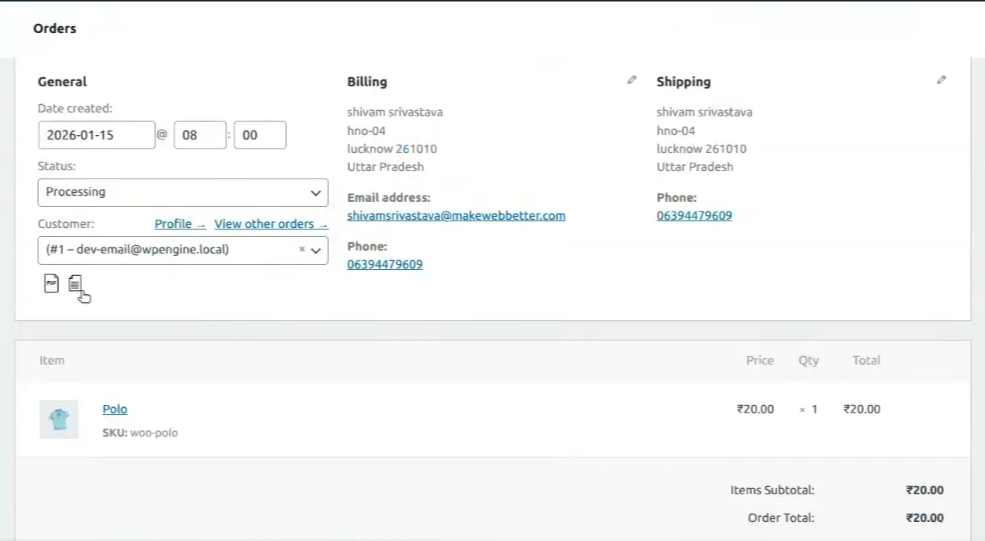Viewport: 985px width, 541px height.
Task: Click the hour input showing 08
Action: point(200,135)
